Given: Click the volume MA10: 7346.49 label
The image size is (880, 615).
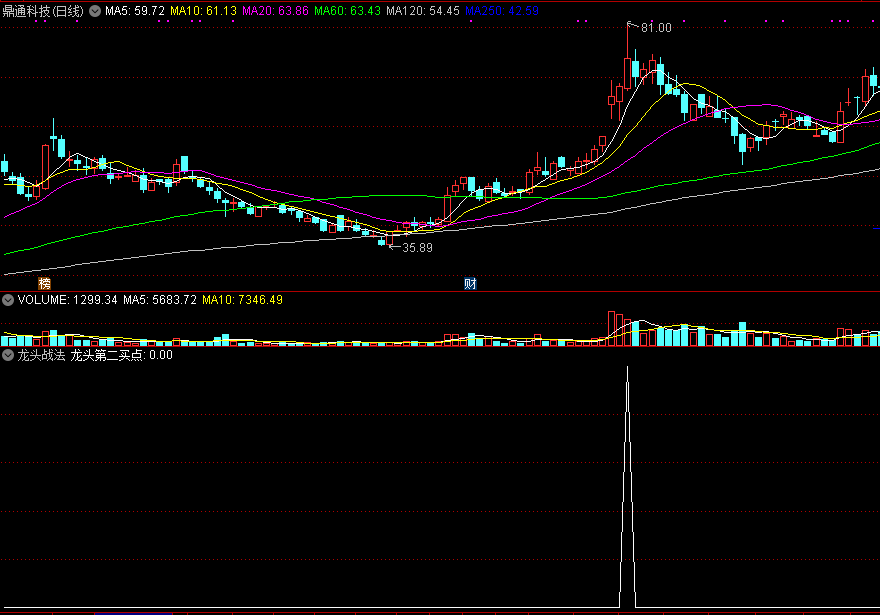Looking at the screenshot, I should click(242, 300).
